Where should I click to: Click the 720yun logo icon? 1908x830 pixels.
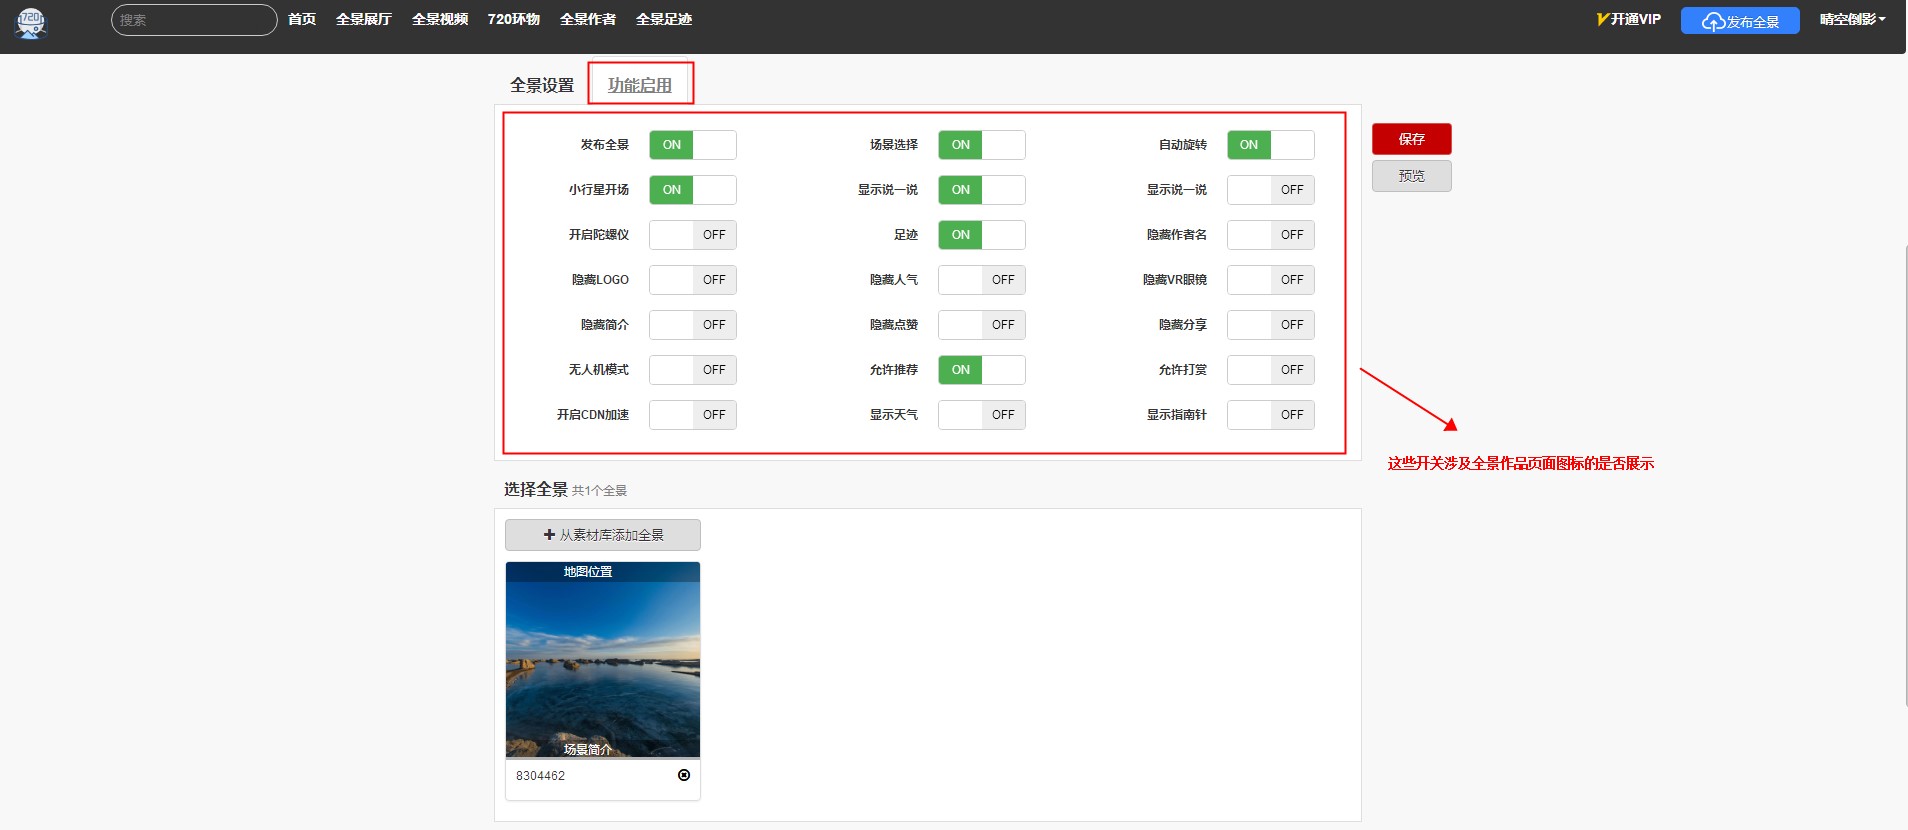pos(31,22)
